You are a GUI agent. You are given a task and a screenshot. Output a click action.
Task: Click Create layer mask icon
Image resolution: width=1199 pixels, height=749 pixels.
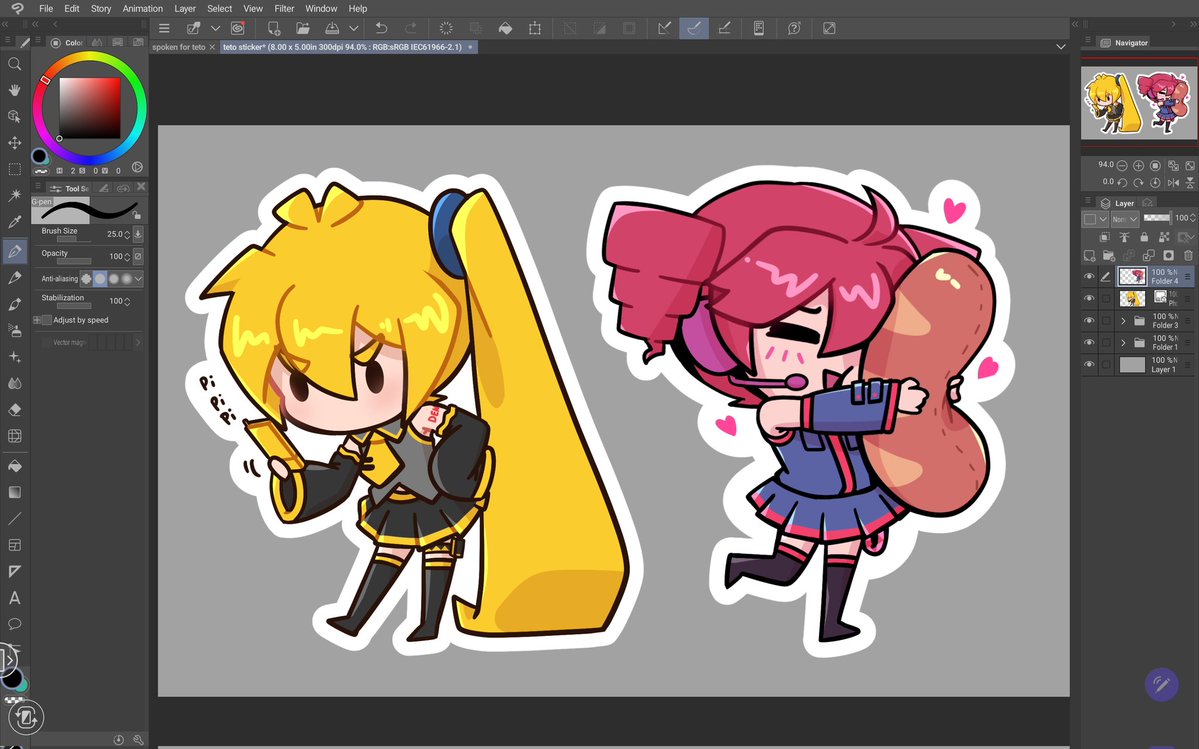(x=1168, y=255)
